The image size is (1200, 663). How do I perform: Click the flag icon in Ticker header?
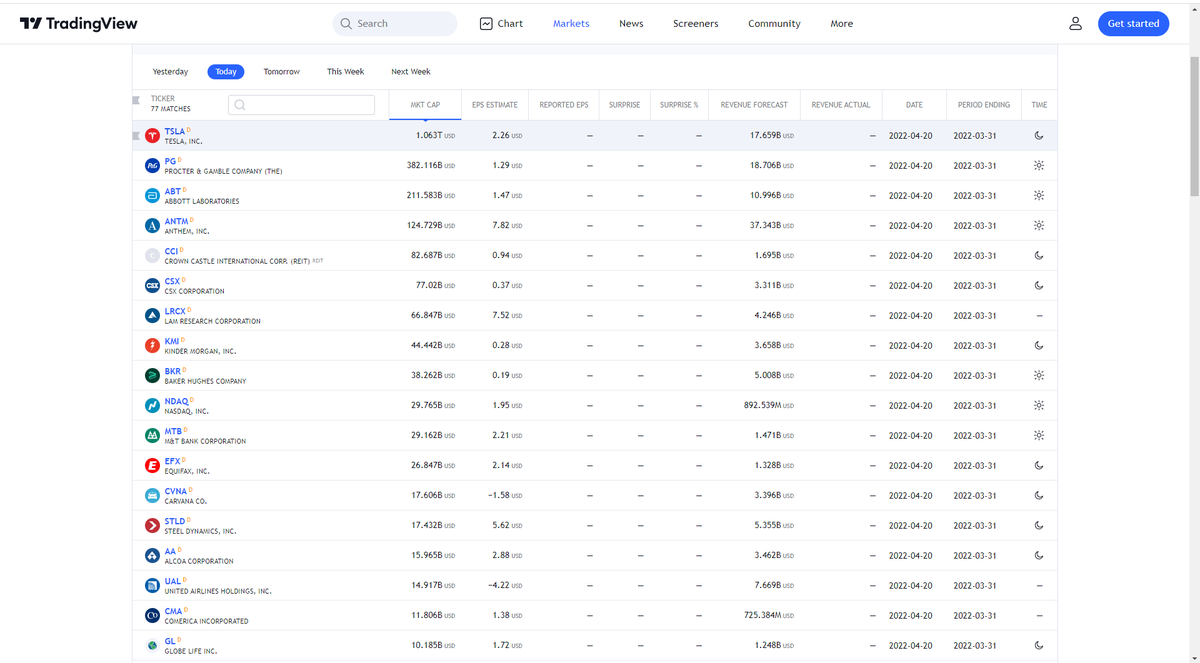click(x=136, y=99)
